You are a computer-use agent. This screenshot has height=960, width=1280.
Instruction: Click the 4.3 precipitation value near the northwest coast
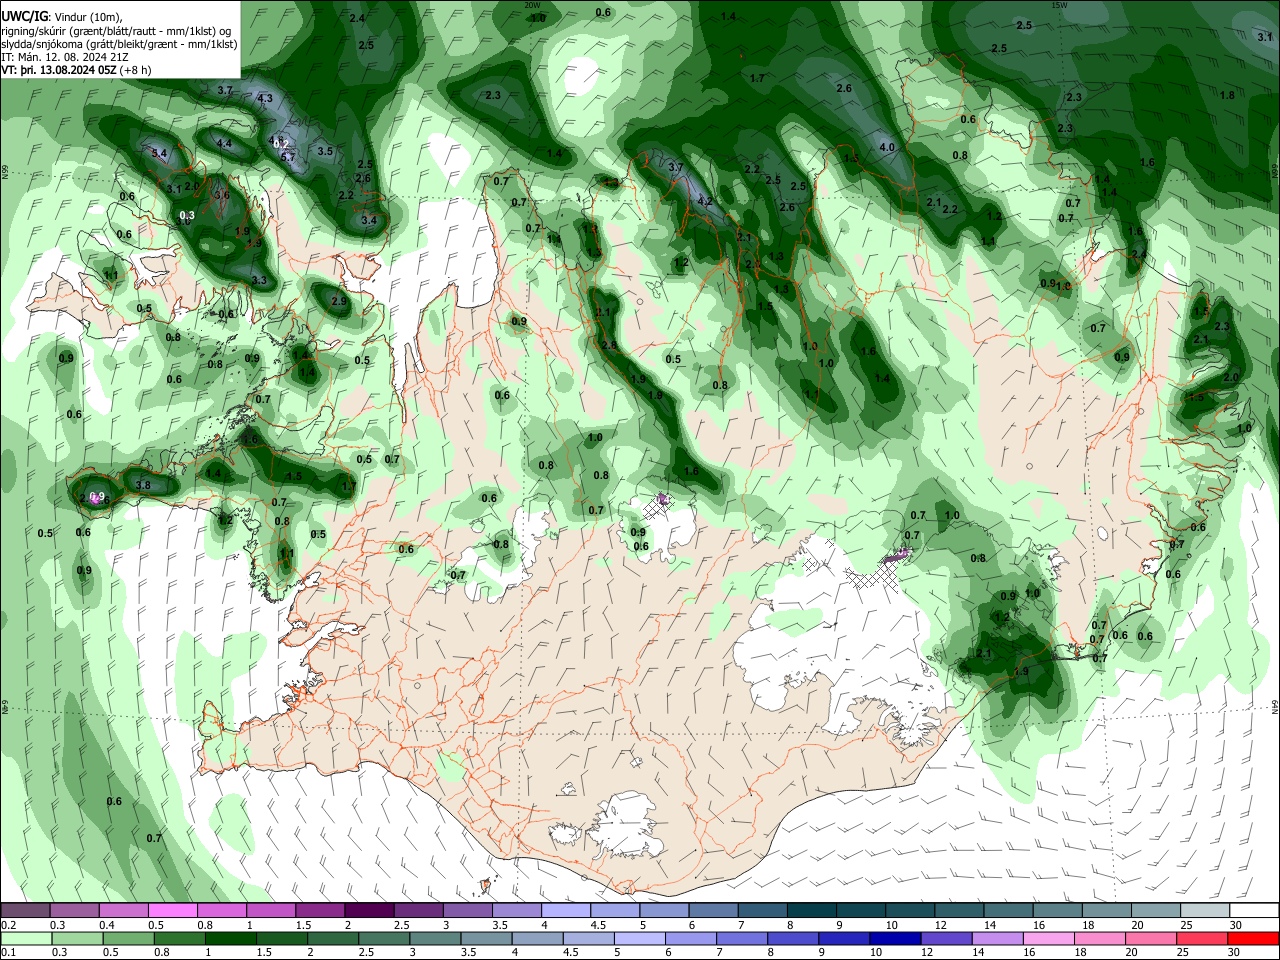coord(265,99)
